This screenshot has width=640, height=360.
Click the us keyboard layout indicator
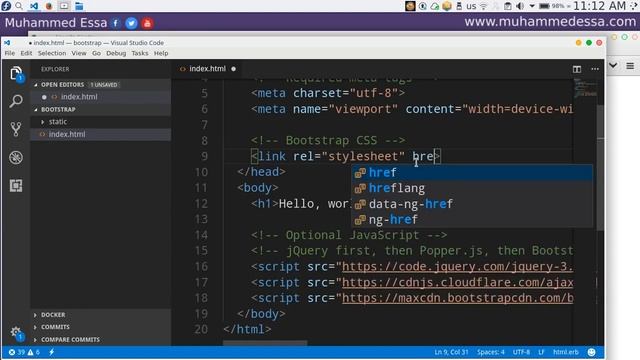pyautogui.click(x=471, y=6)
